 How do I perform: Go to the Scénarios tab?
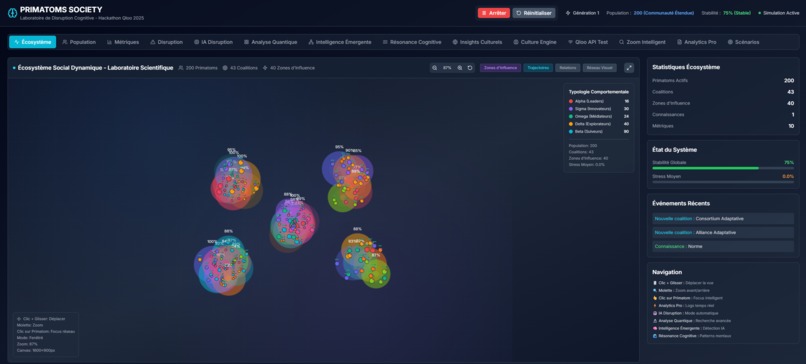point(743,42)
